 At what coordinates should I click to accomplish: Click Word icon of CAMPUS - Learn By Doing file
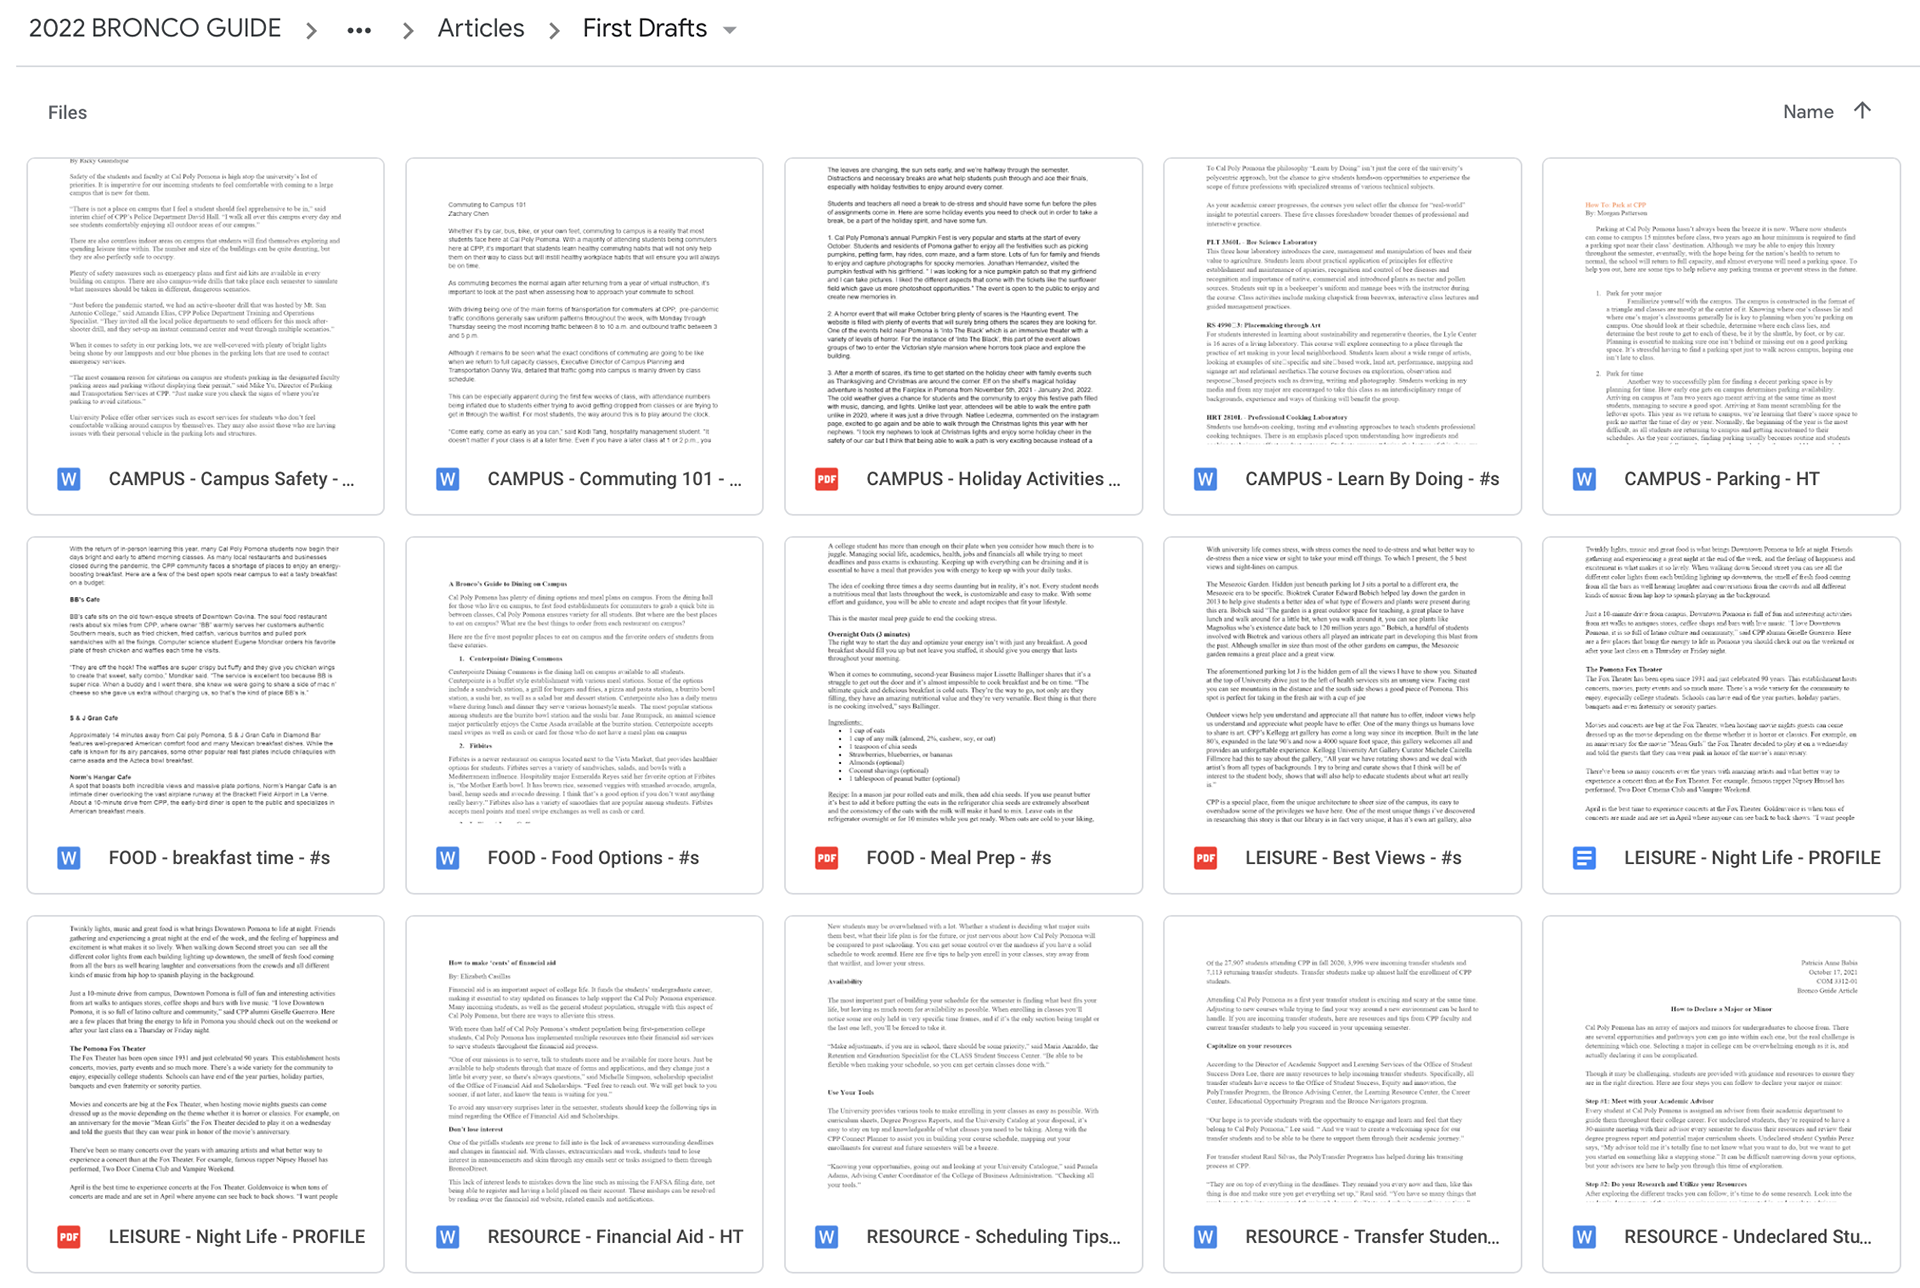click(1206, 479)
